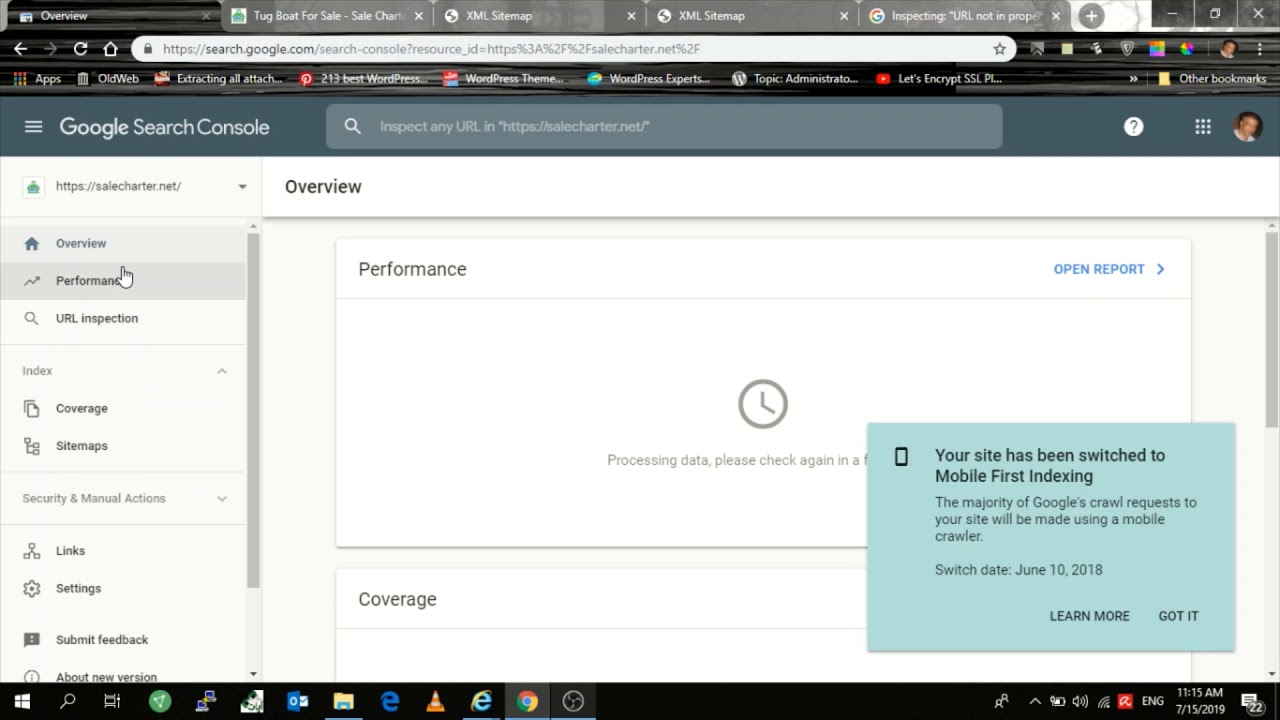Expand the Security & Manual Actions section
The height and width of the screenshot is (720, 1280).
pos(222,498)
